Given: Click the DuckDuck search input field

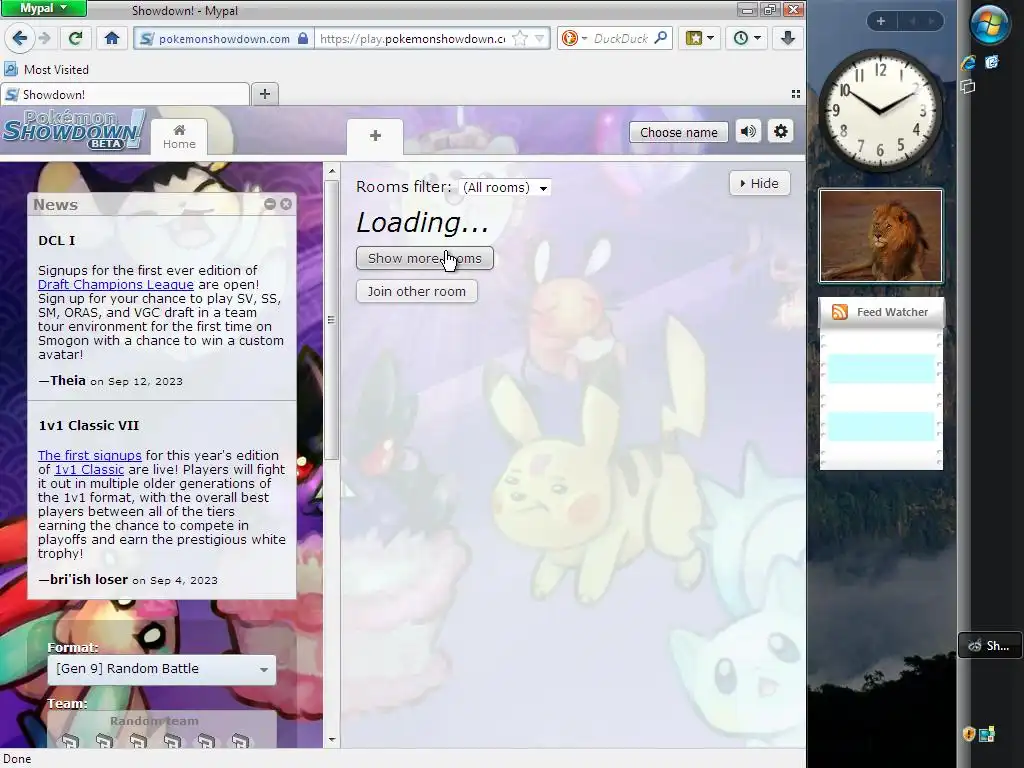Looking at the screenshot, I should point(620,39).
